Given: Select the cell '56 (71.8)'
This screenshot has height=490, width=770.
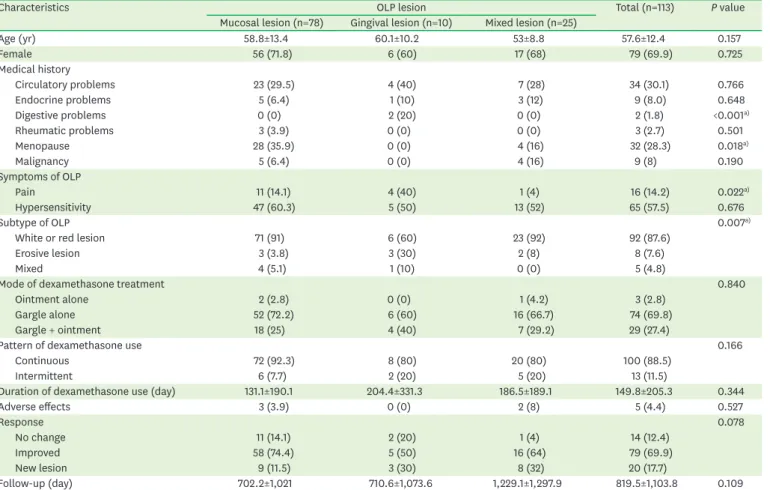Looking at the screenshot, I should tap(272, 54).
